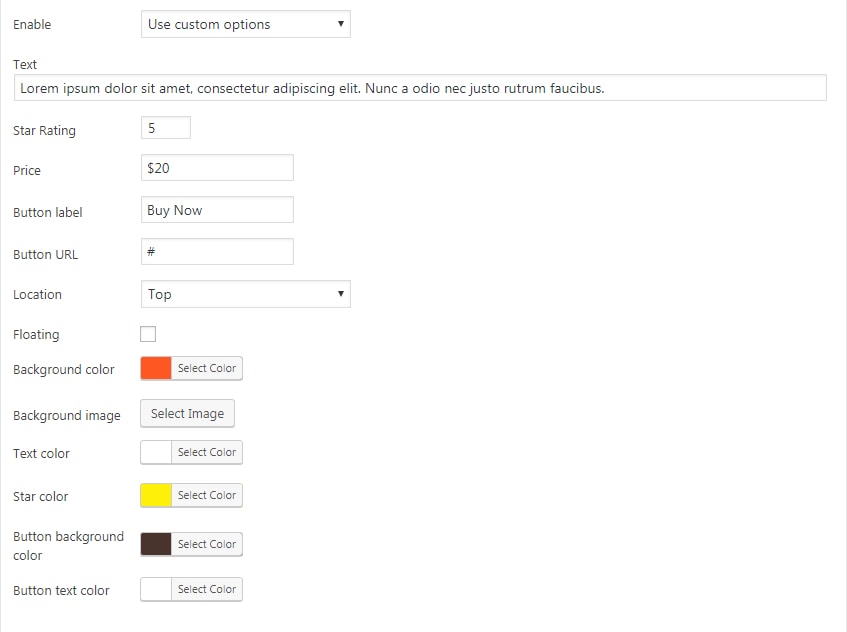Click the yellow Star color swatch
This screenshot has width=847, height=632.
(156, 496)
